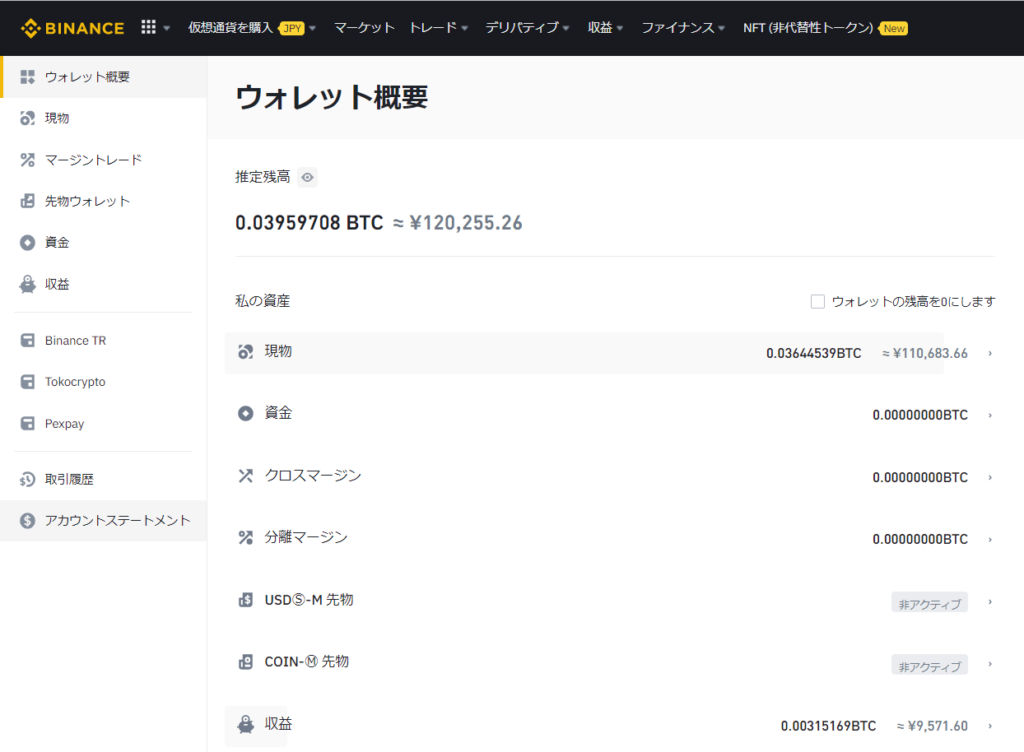Open the NFT (非代替性トークン) menu item

808,28
